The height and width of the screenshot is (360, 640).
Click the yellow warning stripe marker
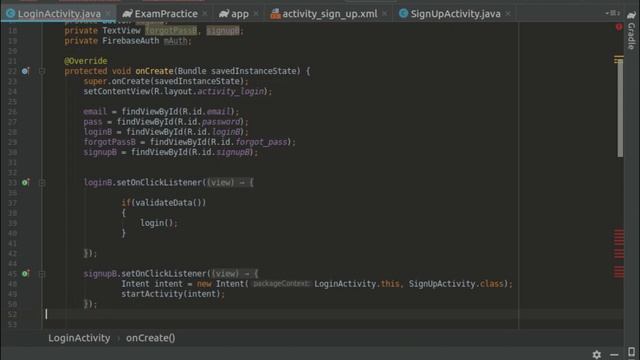coord(619,60)
